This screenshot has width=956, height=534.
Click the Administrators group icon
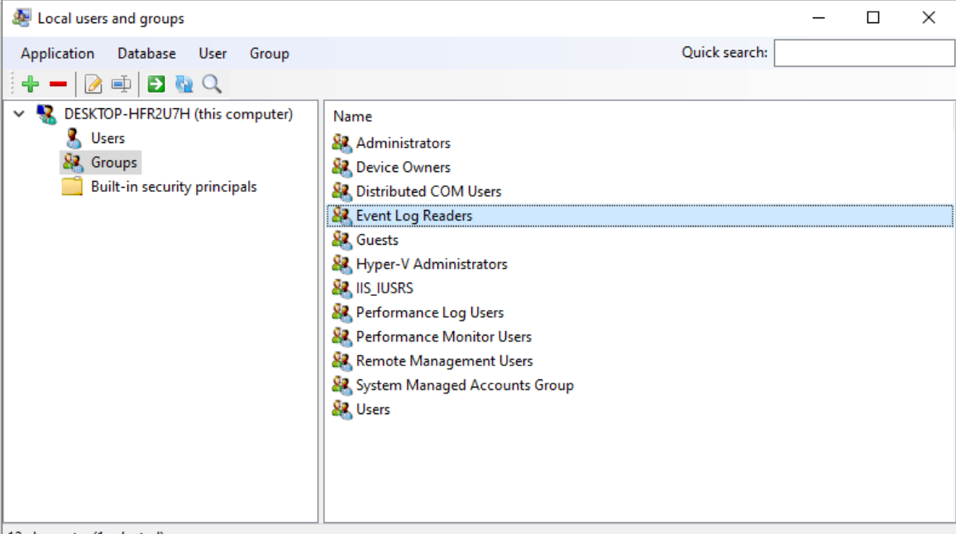pos(341,143)
